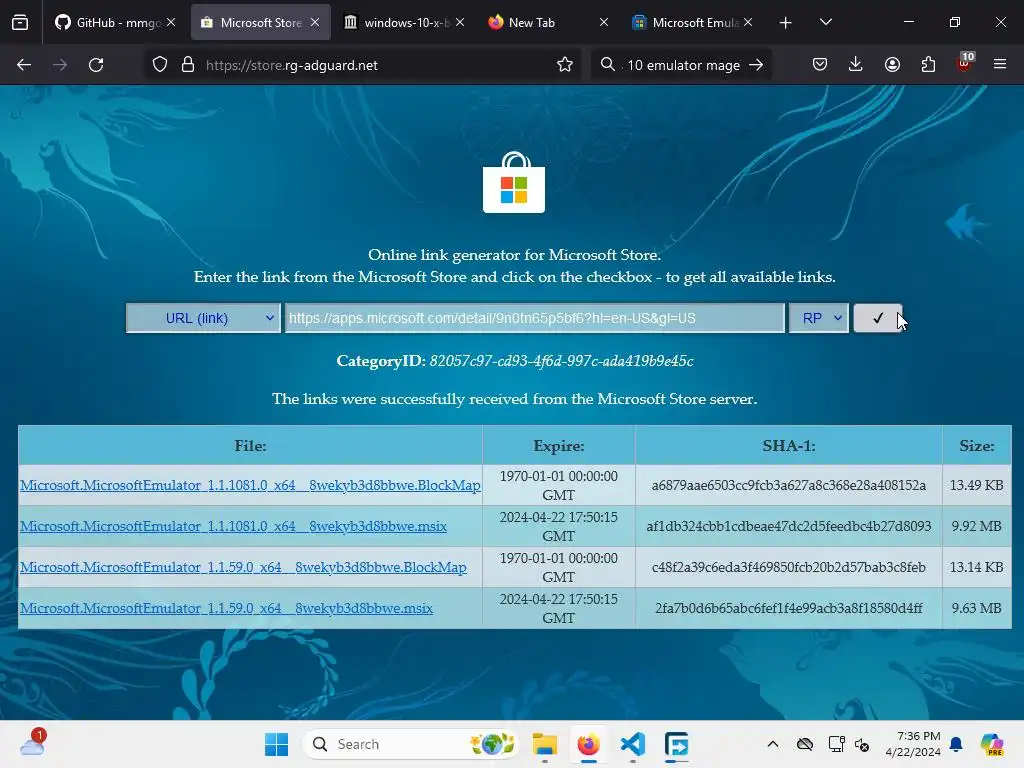The width and height of the screenshot is (1024, 768).
Task: Open notification bell in system tray
Action: pyautogui.click(x=956, y=744)
